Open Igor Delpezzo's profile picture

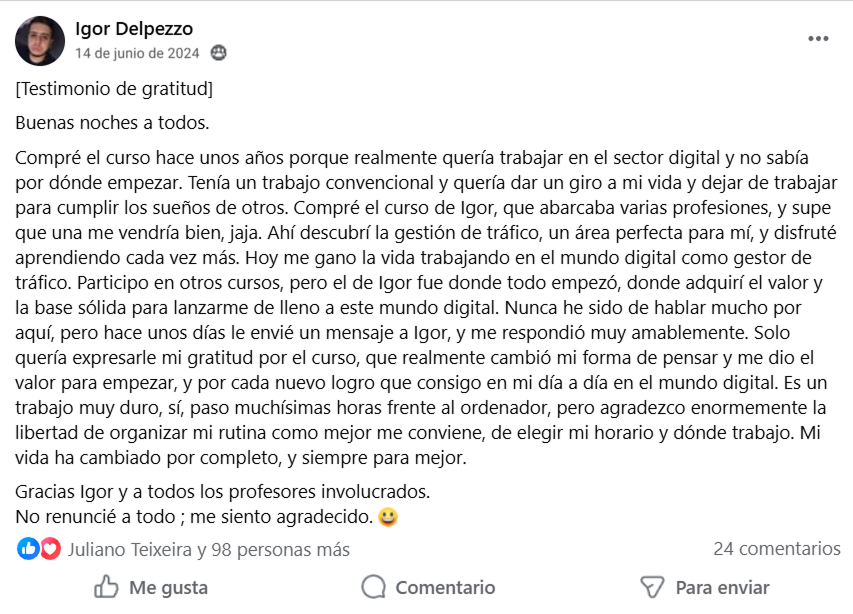(x=40, y=41)
